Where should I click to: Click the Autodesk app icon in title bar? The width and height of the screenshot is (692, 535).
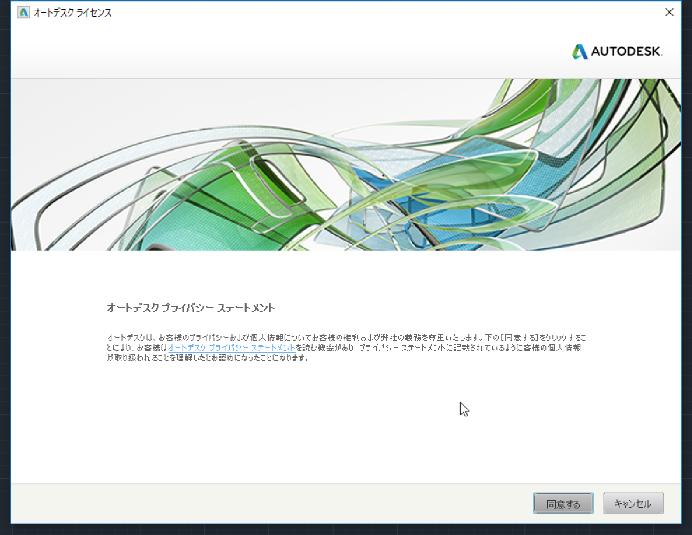click(x=23, y=12)
